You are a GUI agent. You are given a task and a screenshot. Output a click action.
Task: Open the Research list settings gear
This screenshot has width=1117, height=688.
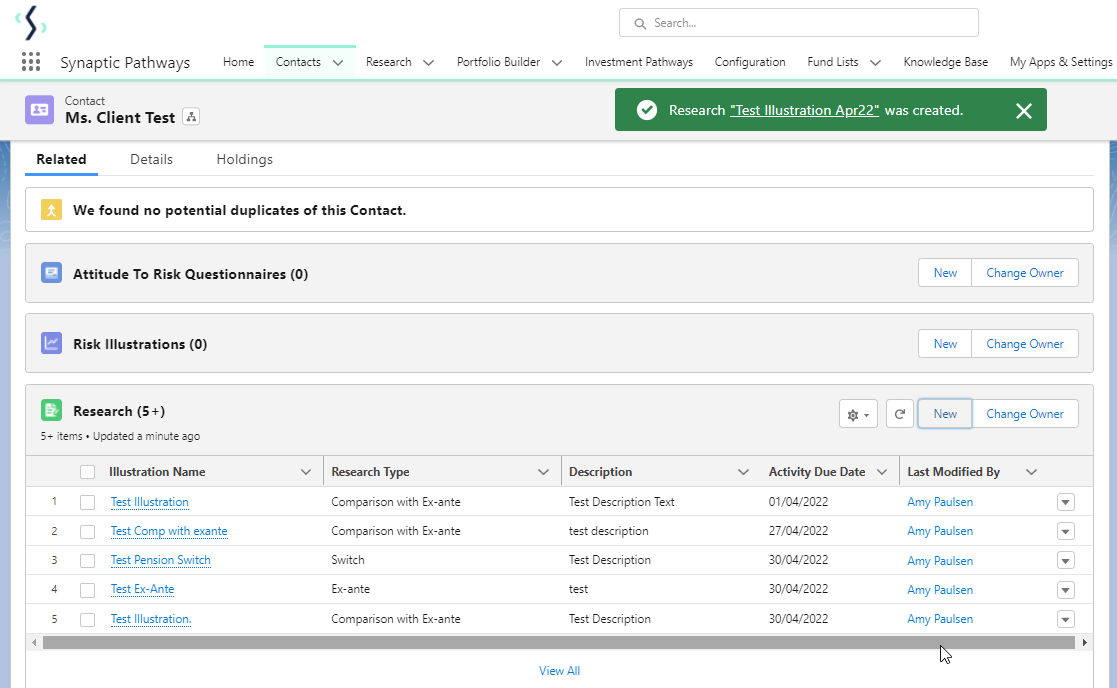(858, 414)
